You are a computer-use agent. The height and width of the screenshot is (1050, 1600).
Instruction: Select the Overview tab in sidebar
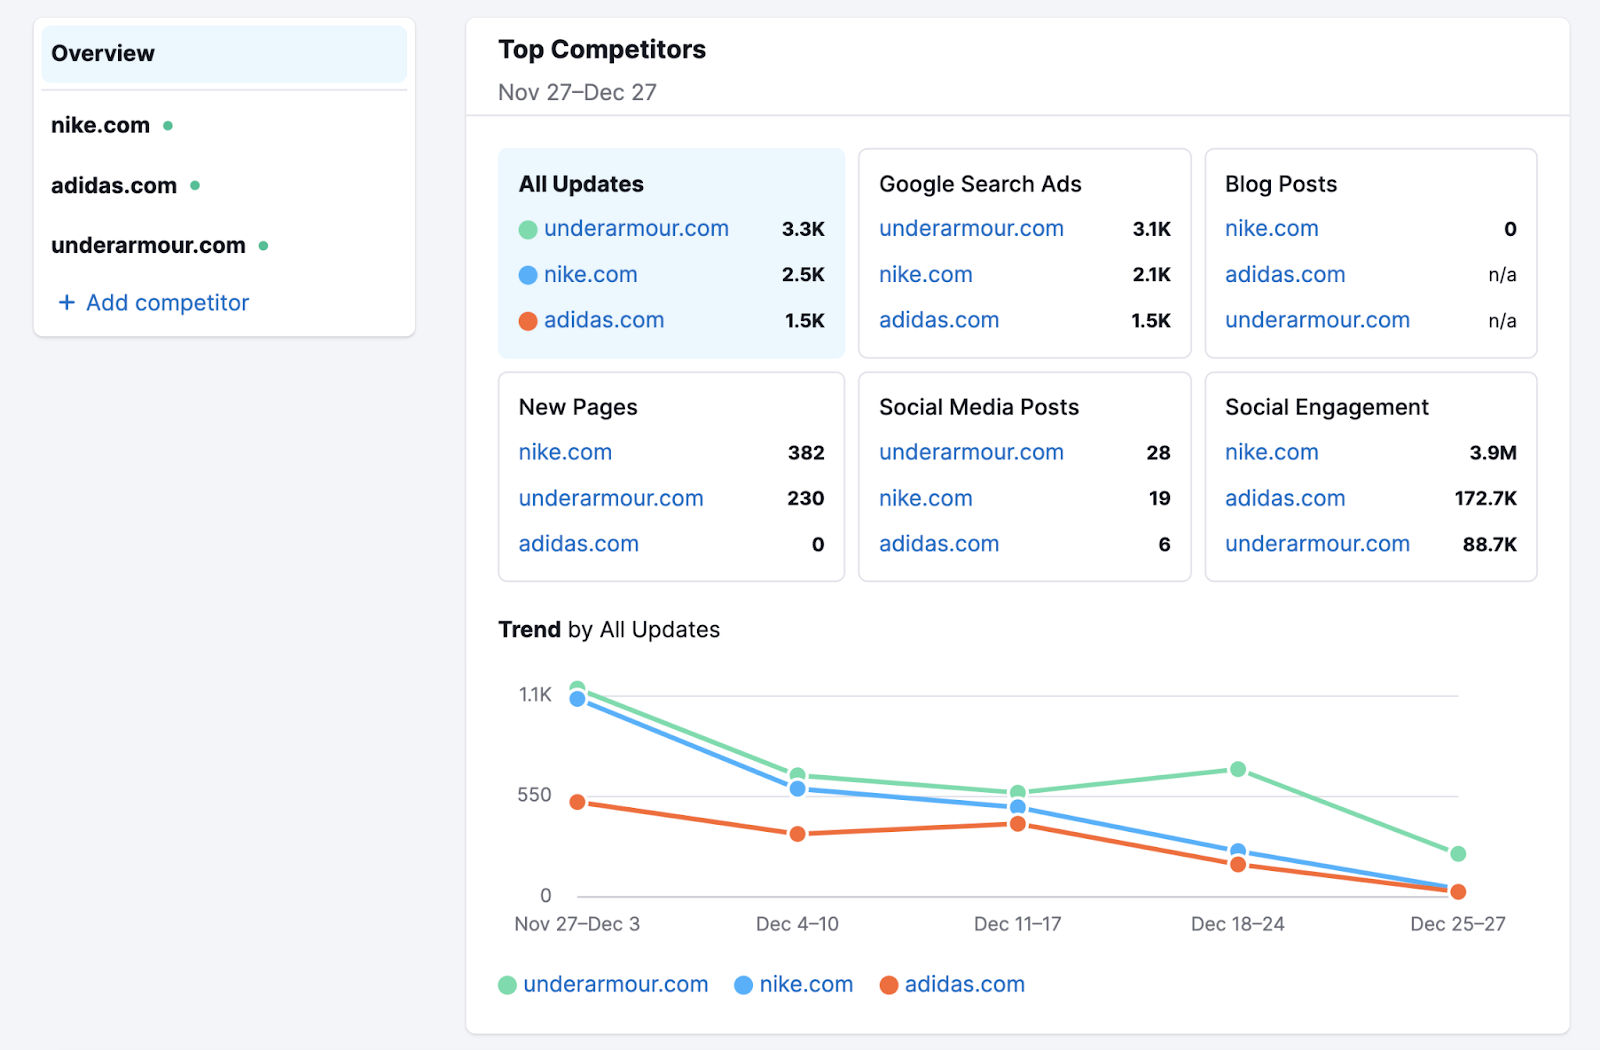(103, 53)
